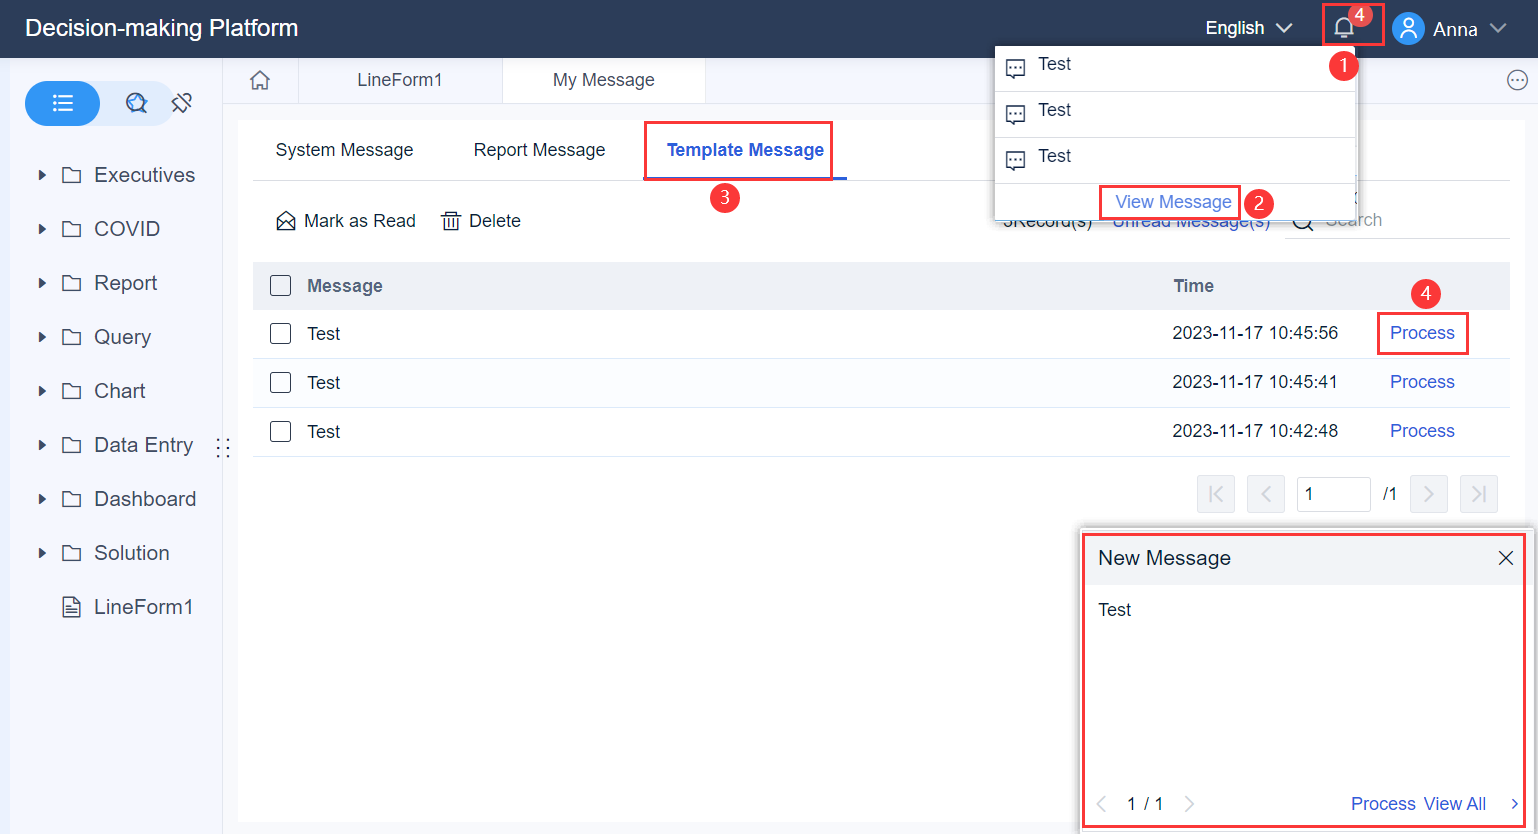Go to last page of messages
1538x834 pixels.
click(1479, 494)
